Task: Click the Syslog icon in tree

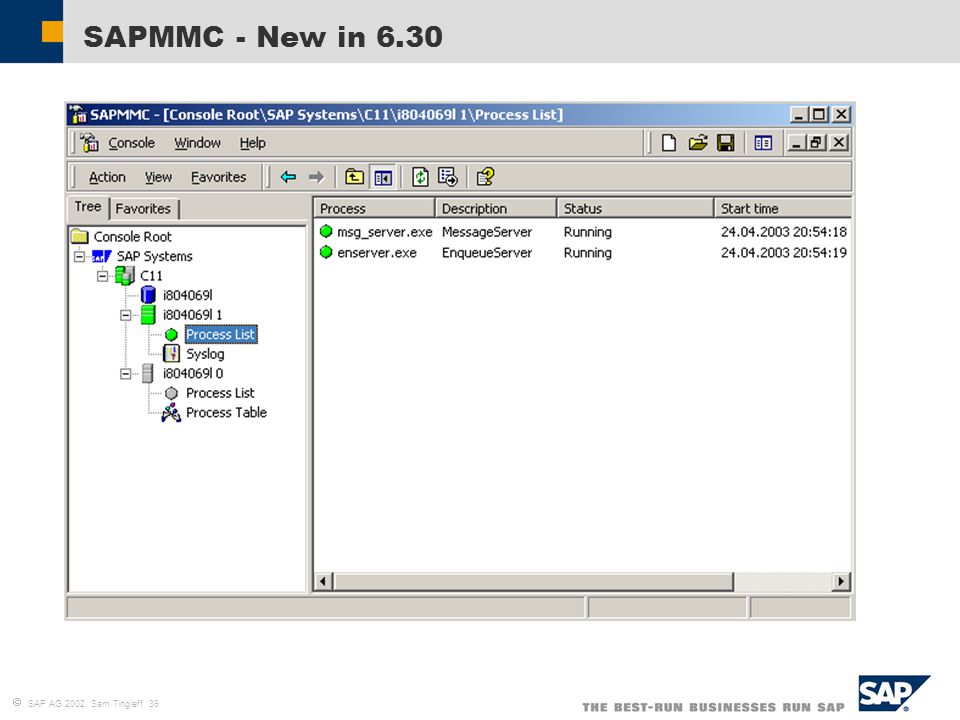Action: (x=171, y=353)
